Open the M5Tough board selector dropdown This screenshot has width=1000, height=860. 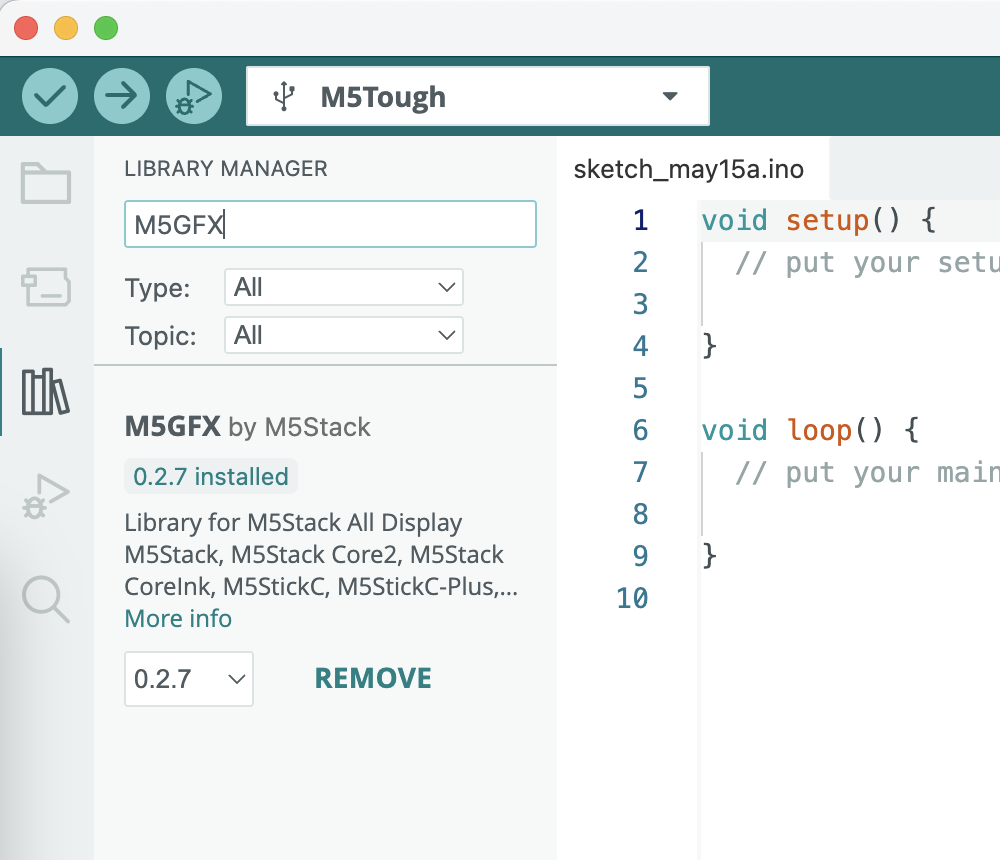pos(478,96)
